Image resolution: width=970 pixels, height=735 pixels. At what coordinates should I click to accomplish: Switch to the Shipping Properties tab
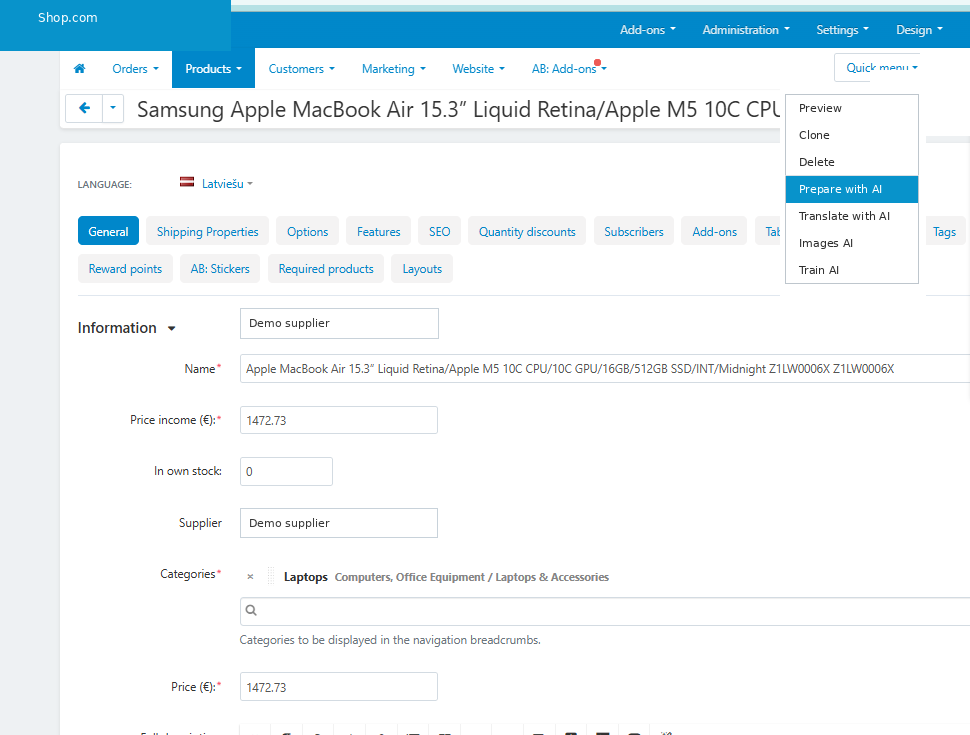coord(207,231)
